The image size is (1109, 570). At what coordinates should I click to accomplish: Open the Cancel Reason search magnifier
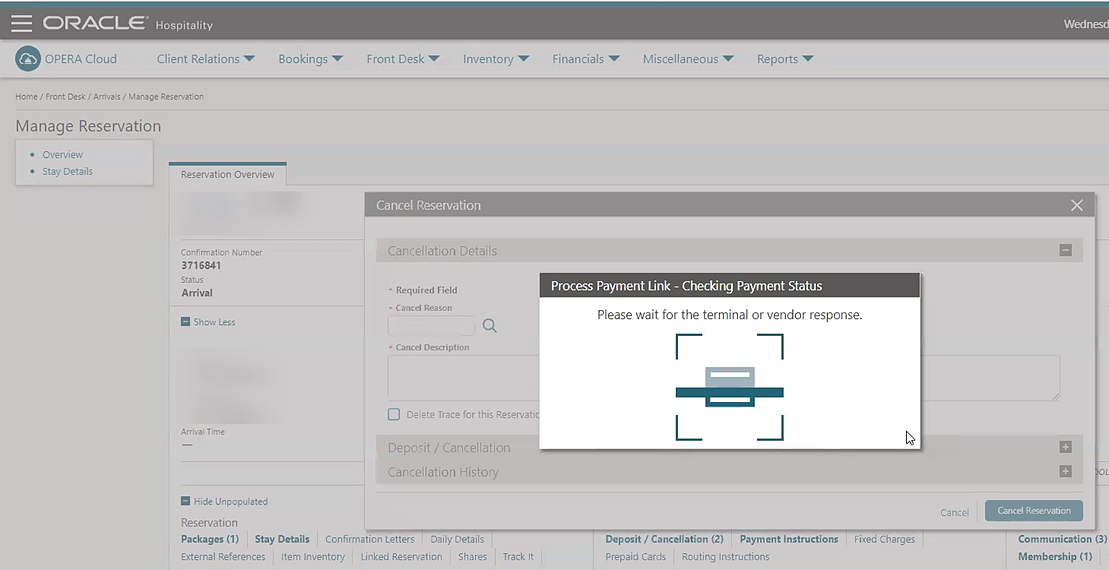point(489,325)
